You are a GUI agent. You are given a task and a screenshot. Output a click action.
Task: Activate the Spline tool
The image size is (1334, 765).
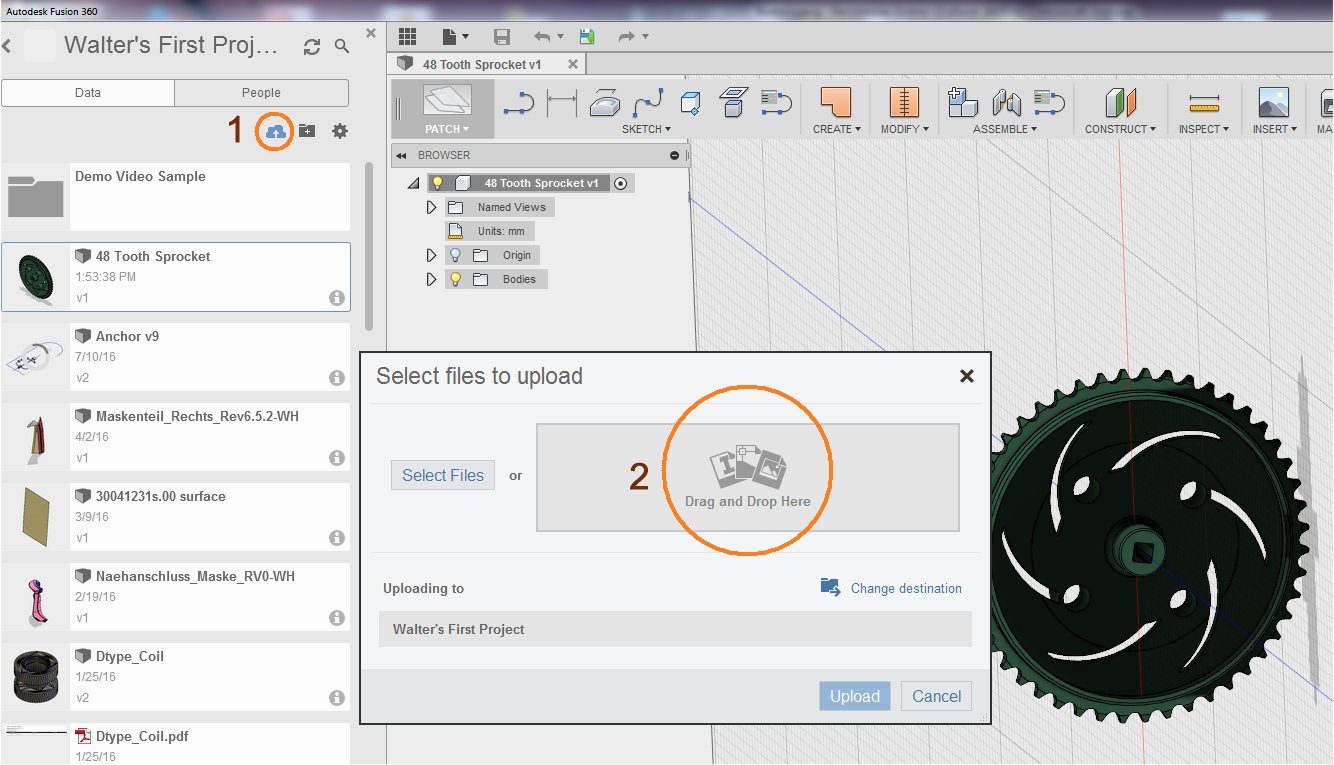click(x=647, y=101)
